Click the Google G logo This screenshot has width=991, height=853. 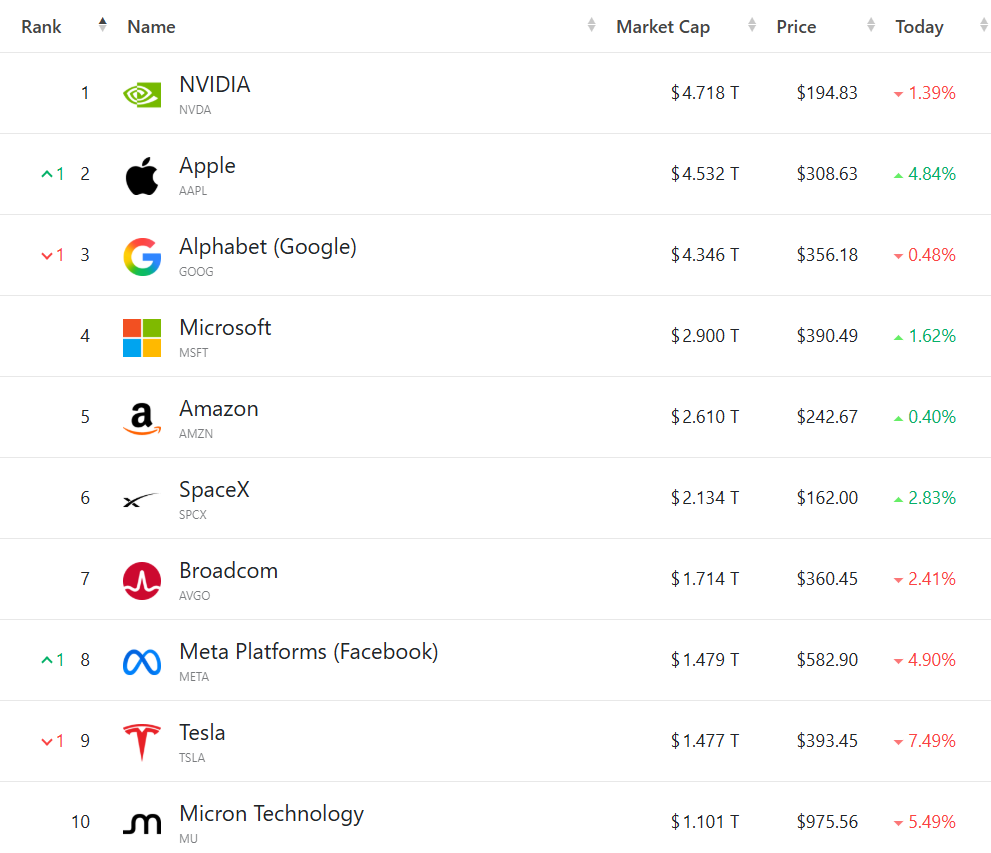pyautogui.click(x=142, y=257)
